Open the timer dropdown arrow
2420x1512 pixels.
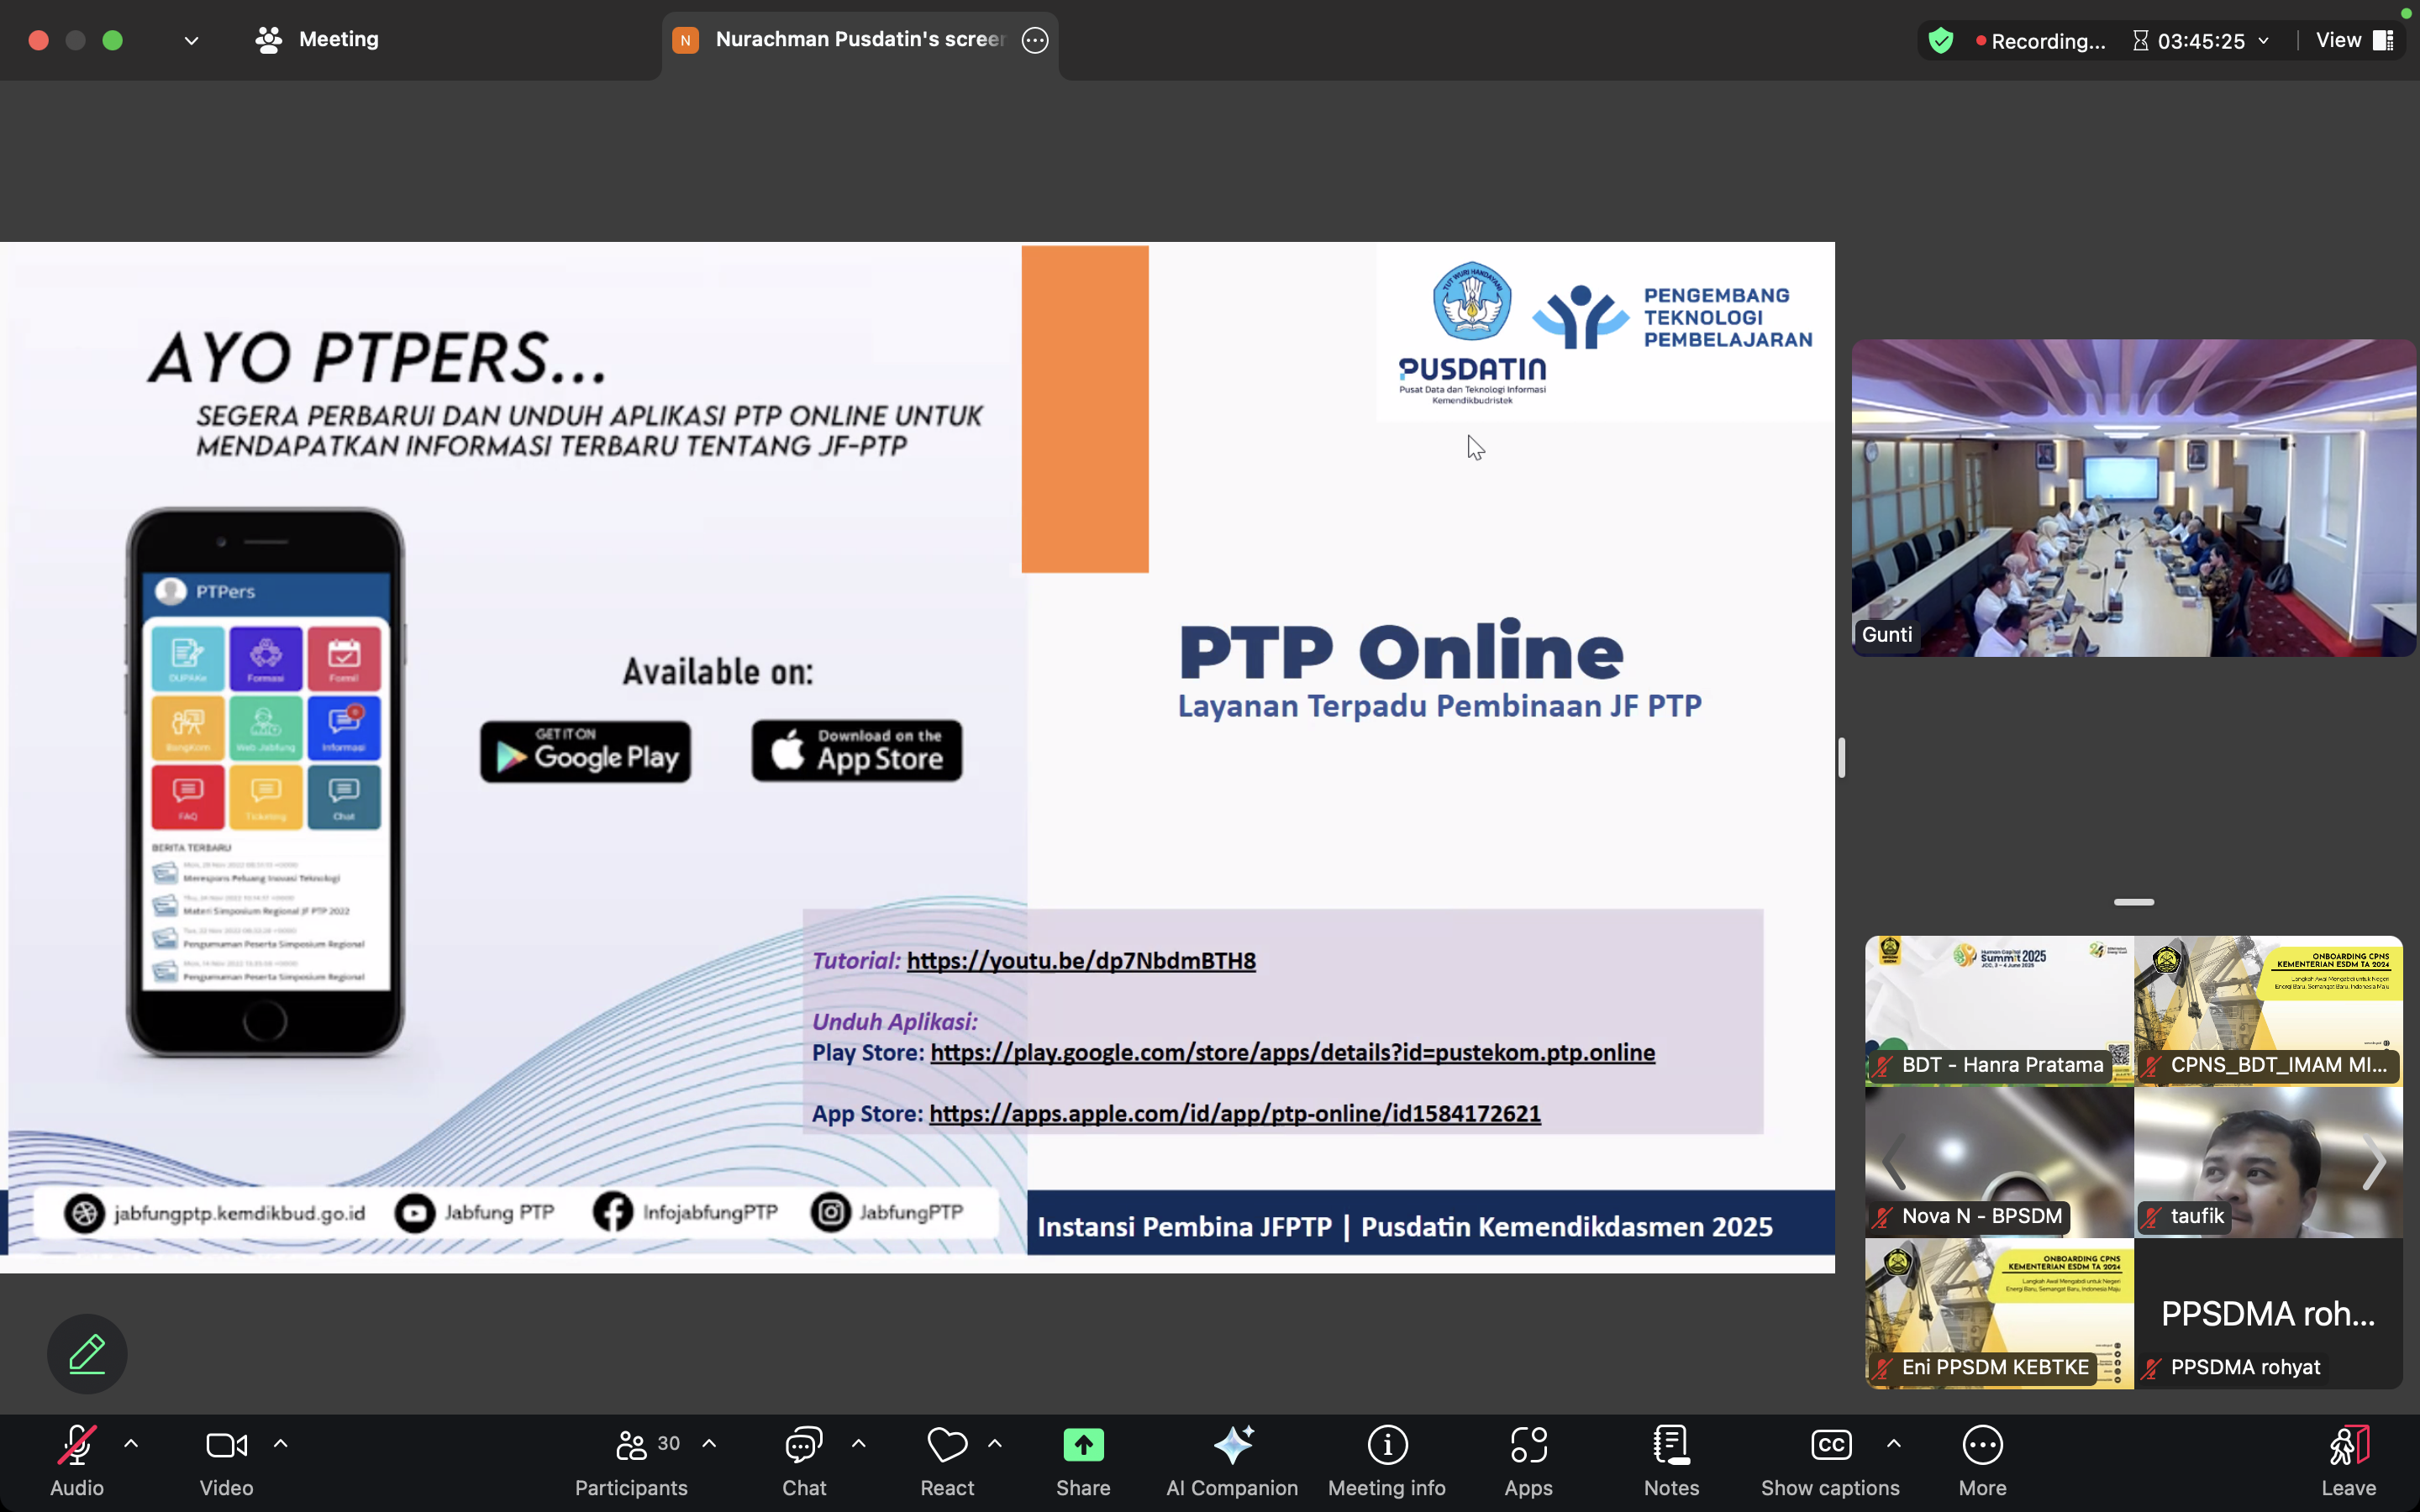click(x=2264, y=41)
